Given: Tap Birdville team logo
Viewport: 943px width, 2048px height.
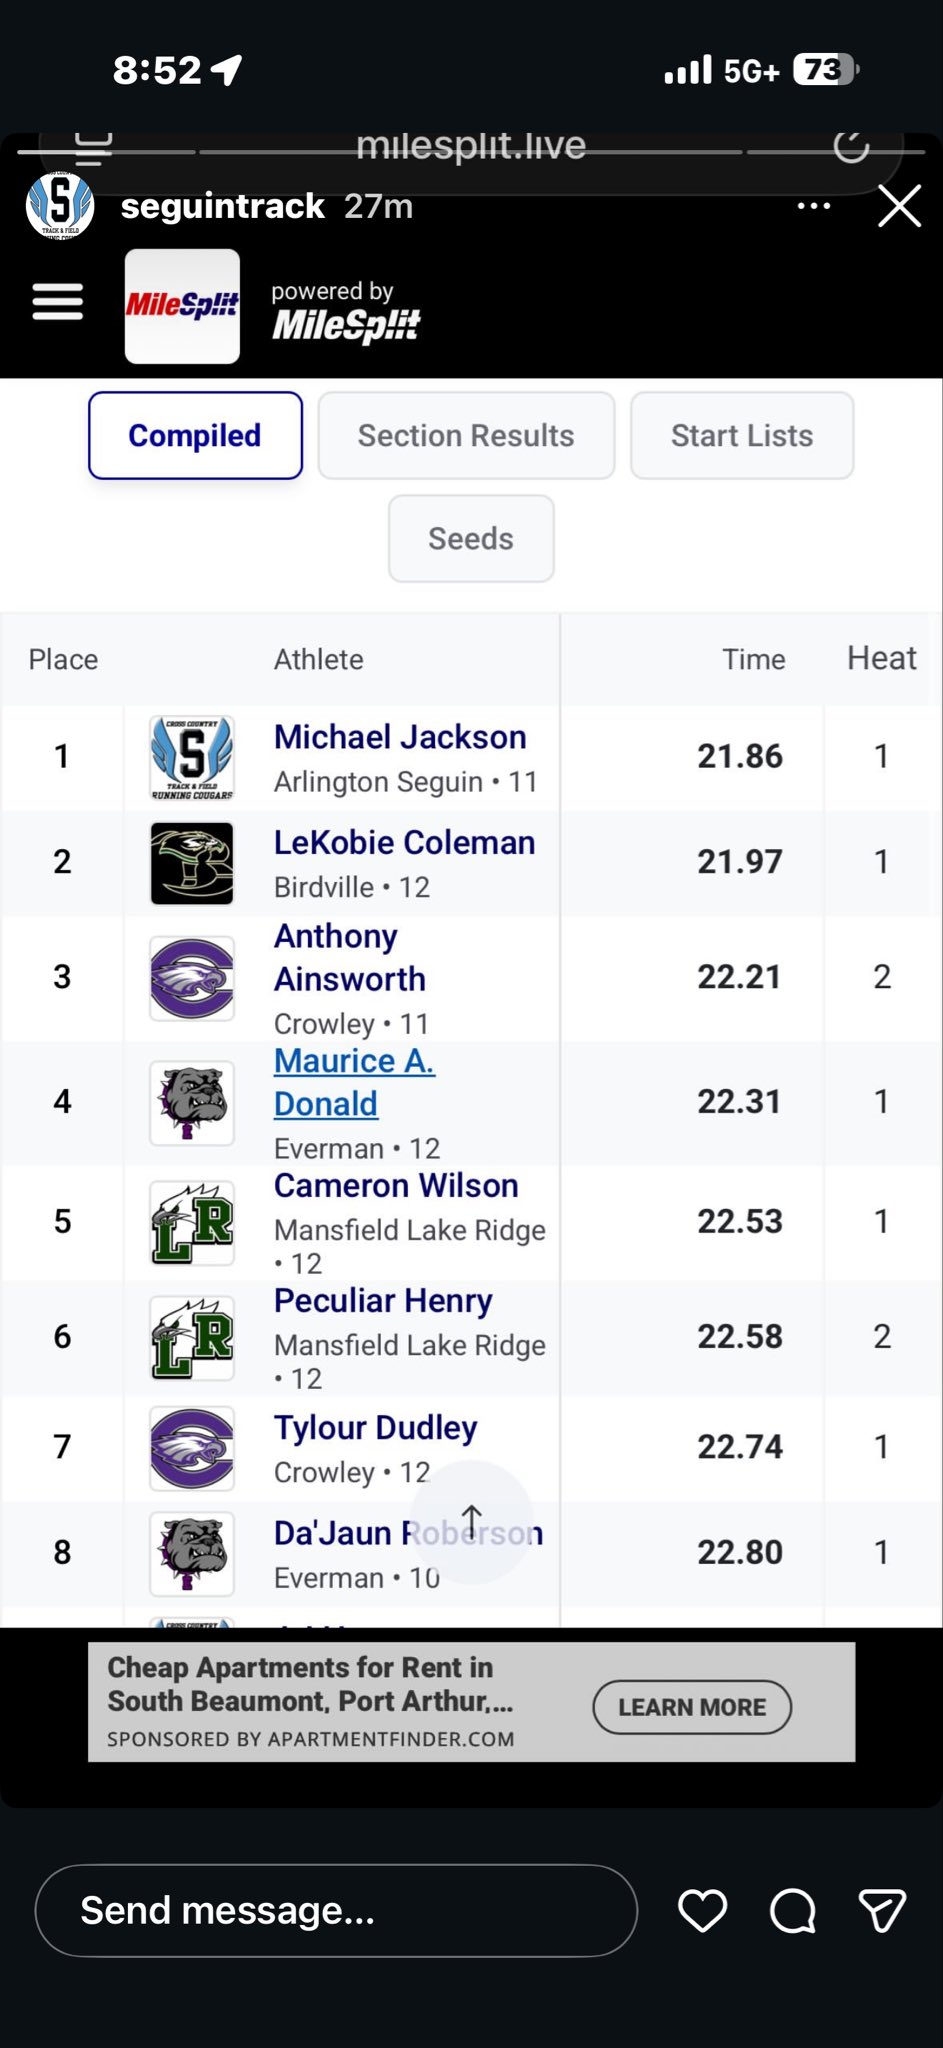Looking at the screenshot, I should click(x=192, y=863).
